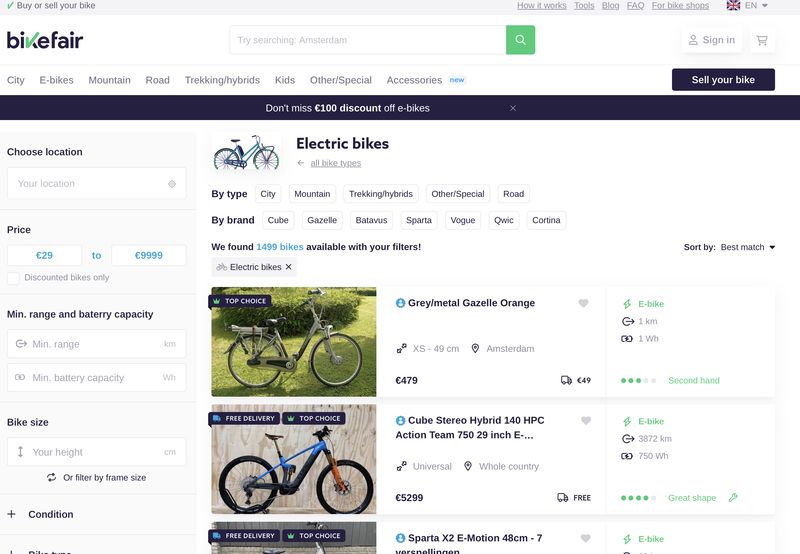Click location pin icon beside Amsterdam
Screen dimensions: 800x554
[475, 348]
